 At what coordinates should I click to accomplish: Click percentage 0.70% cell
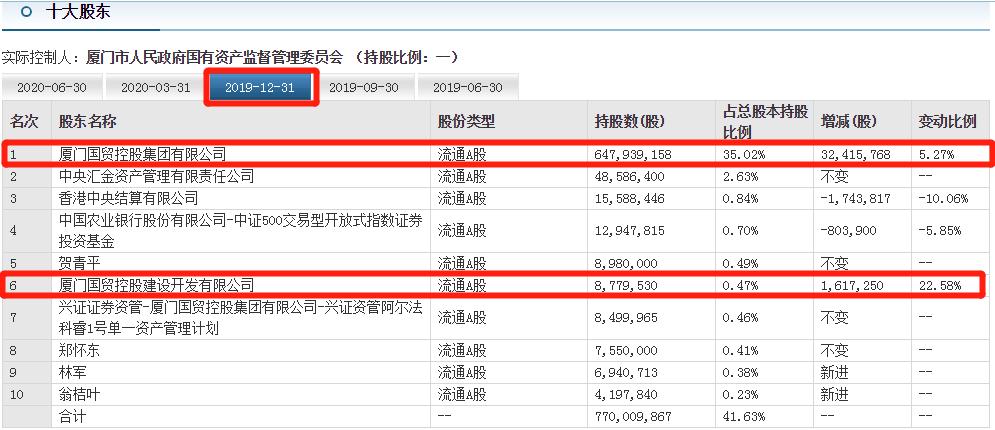point(741,231)
